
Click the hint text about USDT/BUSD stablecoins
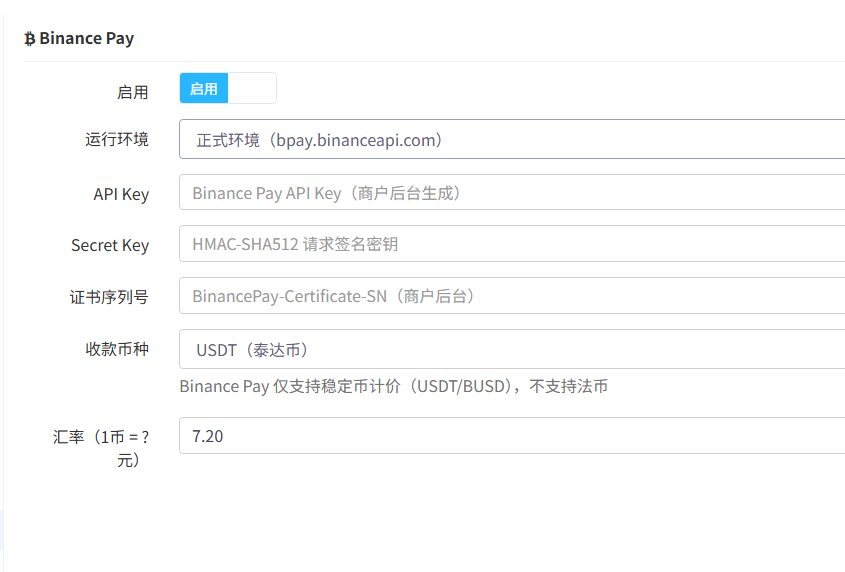click(393, 386)
